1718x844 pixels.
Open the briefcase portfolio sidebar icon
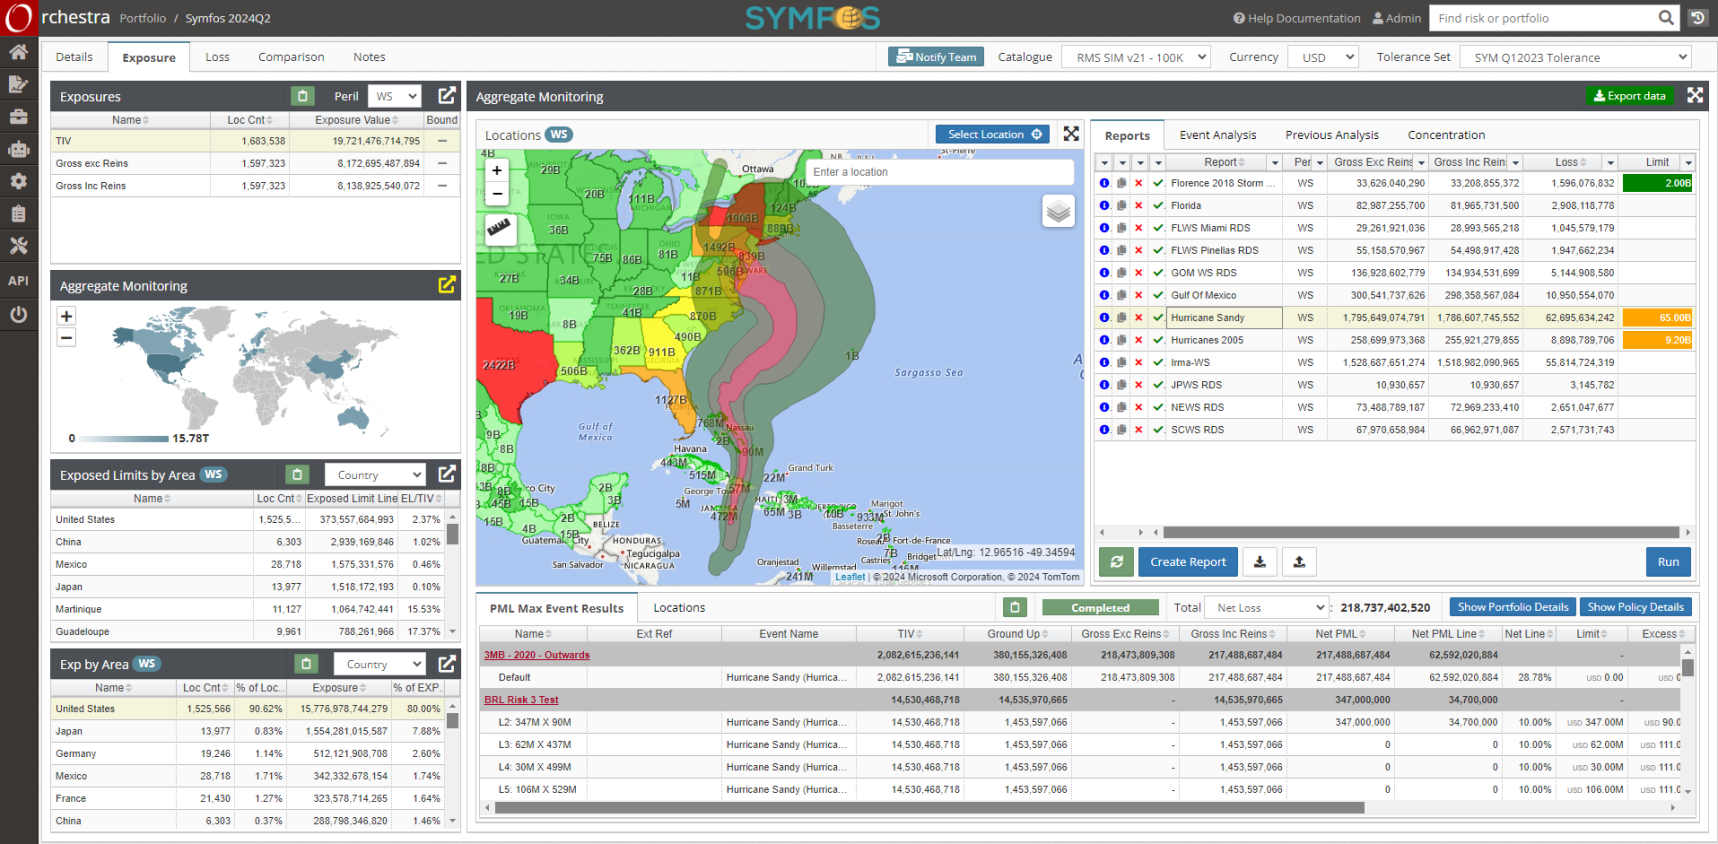click(x=18, y=117)
